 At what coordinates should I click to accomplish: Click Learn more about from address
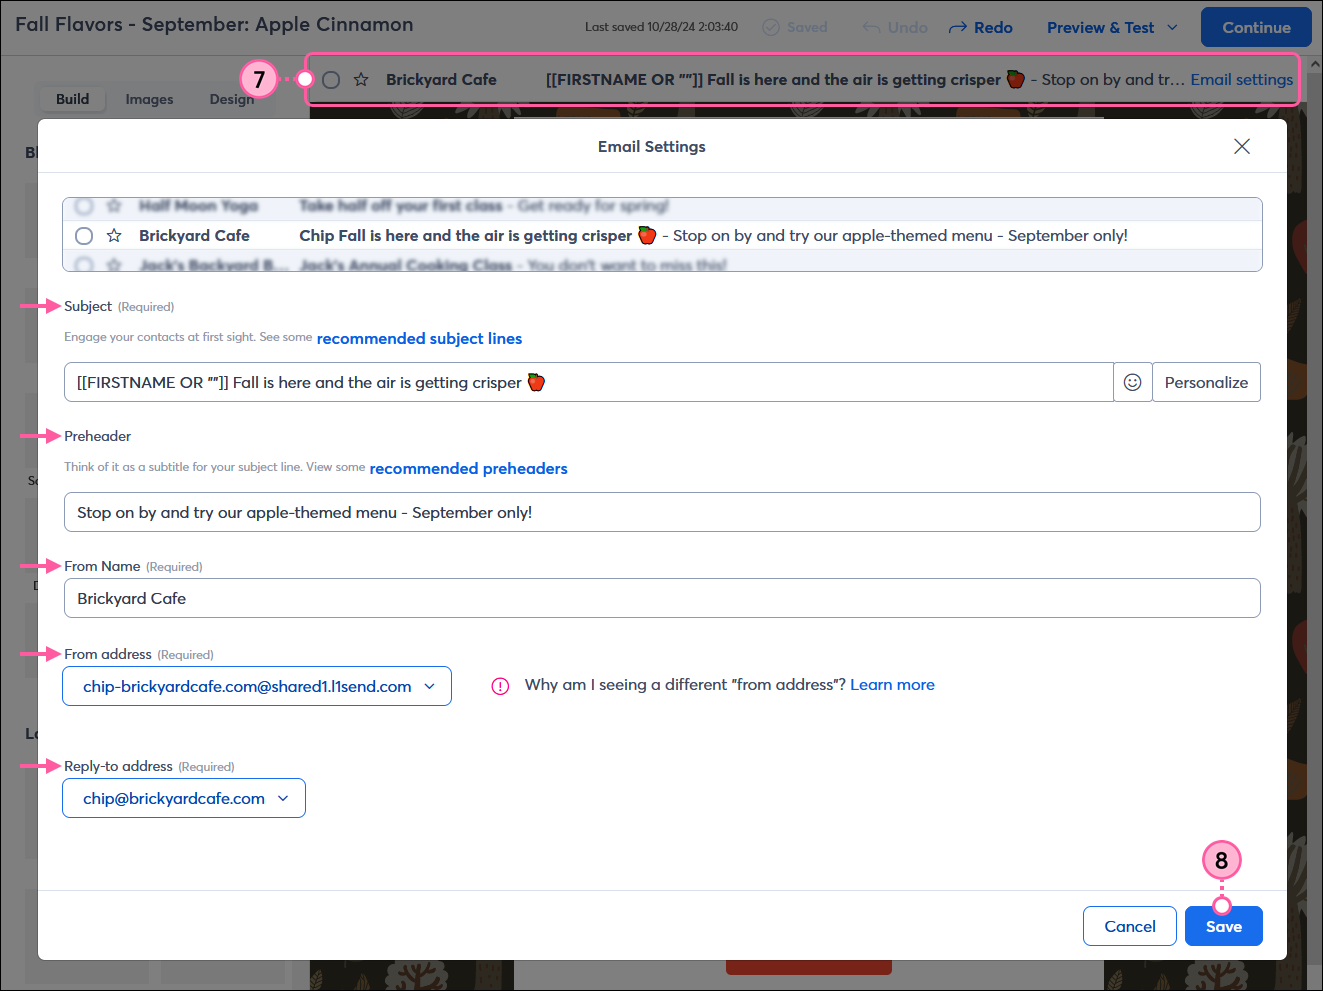pos(892,685)
